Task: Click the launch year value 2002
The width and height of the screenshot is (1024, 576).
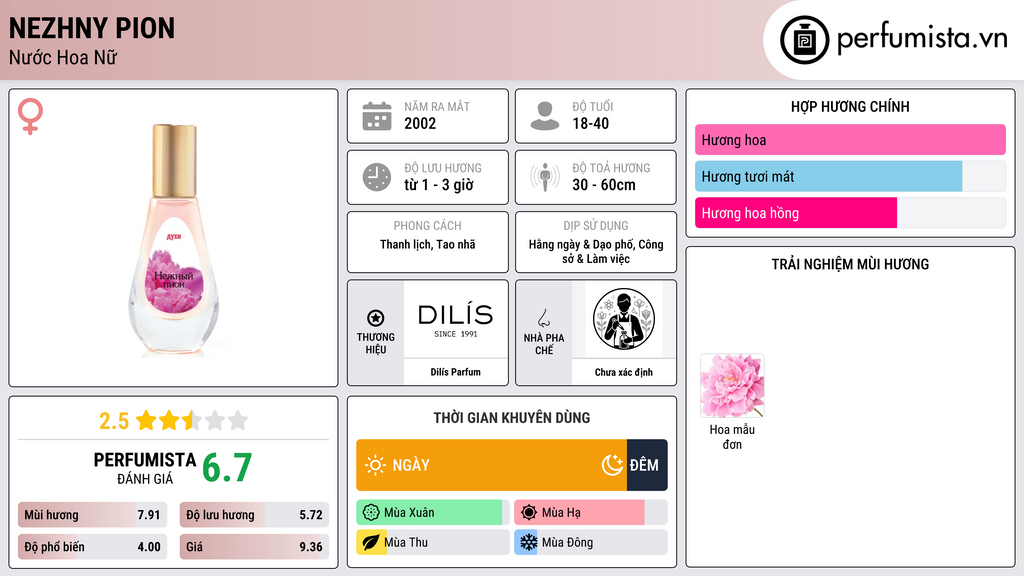Action: click(x=420, y=123)
